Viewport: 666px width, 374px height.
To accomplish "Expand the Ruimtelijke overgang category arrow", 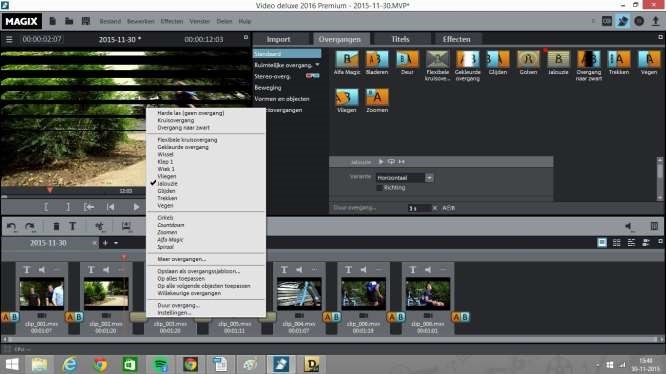I will click(x=317, y=65).
